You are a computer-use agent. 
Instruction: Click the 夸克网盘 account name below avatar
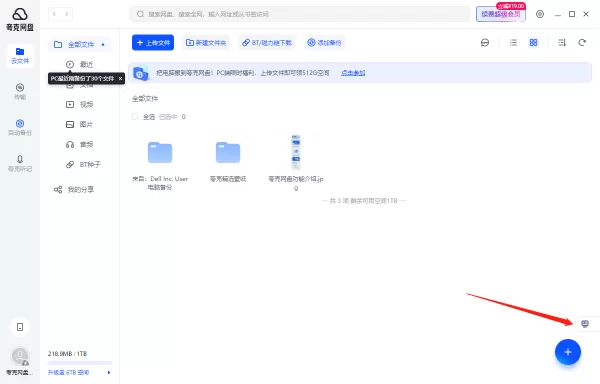(x=20, y=373)
